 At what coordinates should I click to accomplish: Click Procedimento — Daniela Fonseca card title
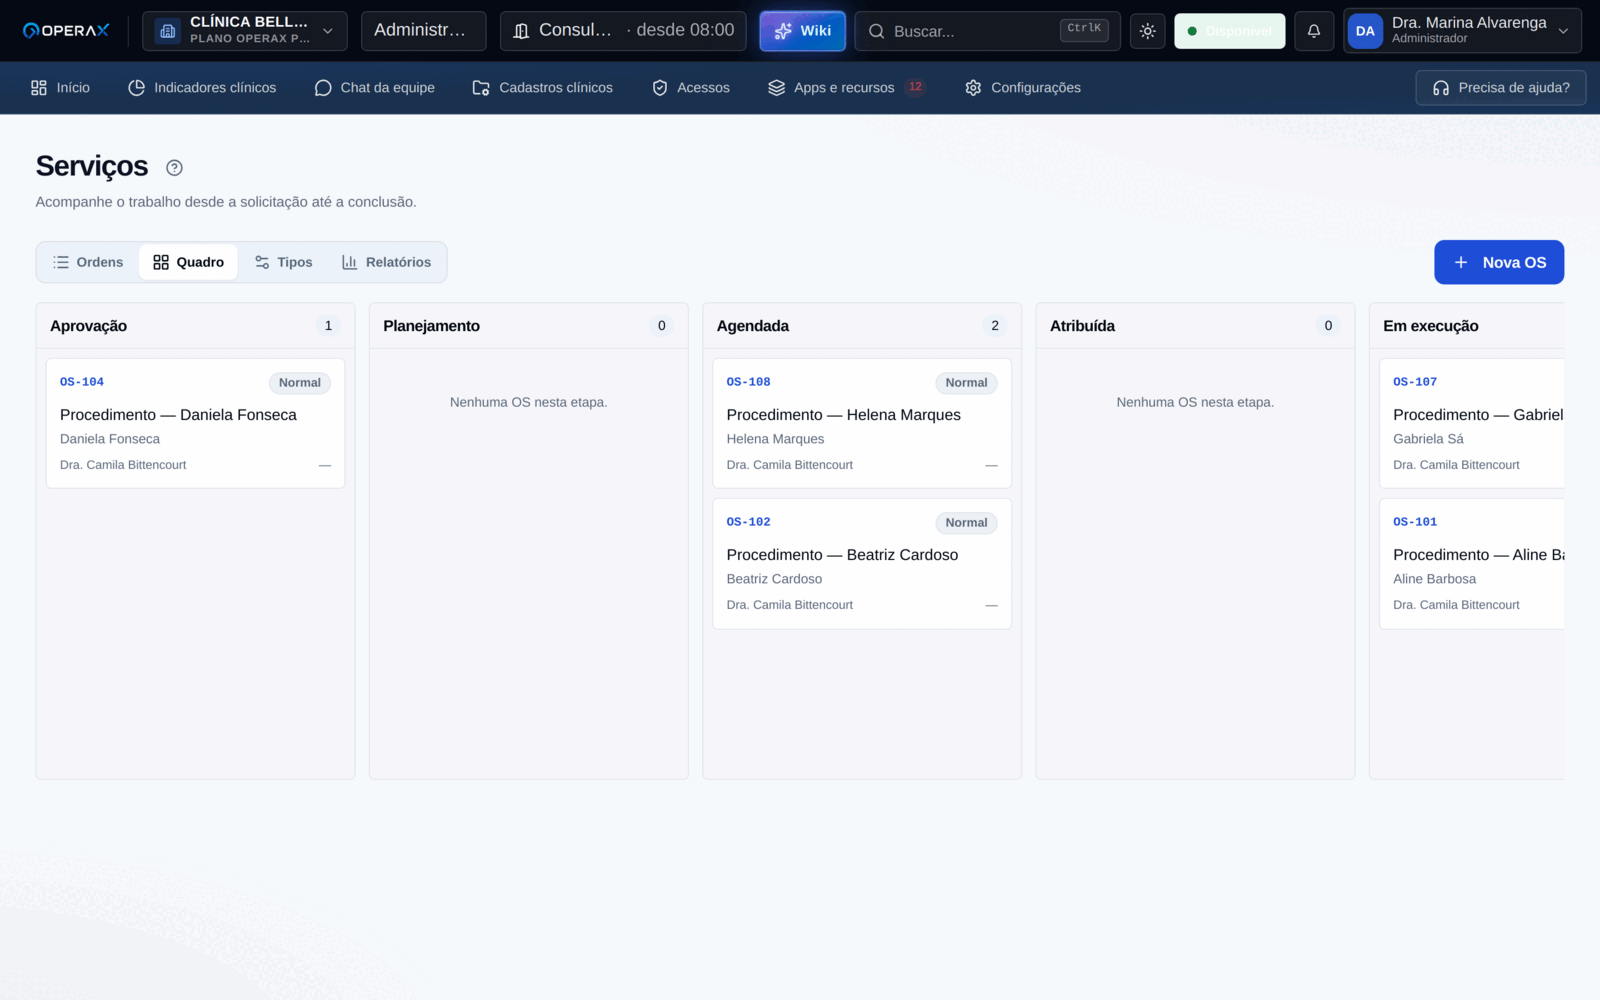tap(178, 415)
